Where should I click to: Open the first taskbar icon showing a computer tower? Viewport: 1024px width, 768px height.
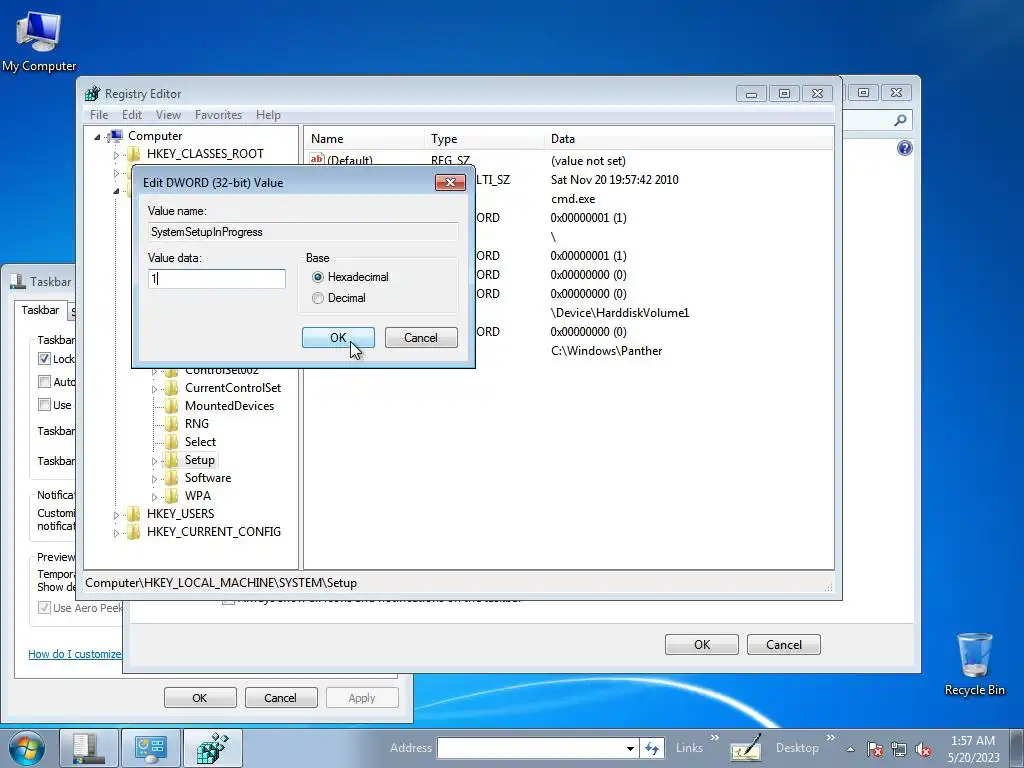(x=89, y=748)
